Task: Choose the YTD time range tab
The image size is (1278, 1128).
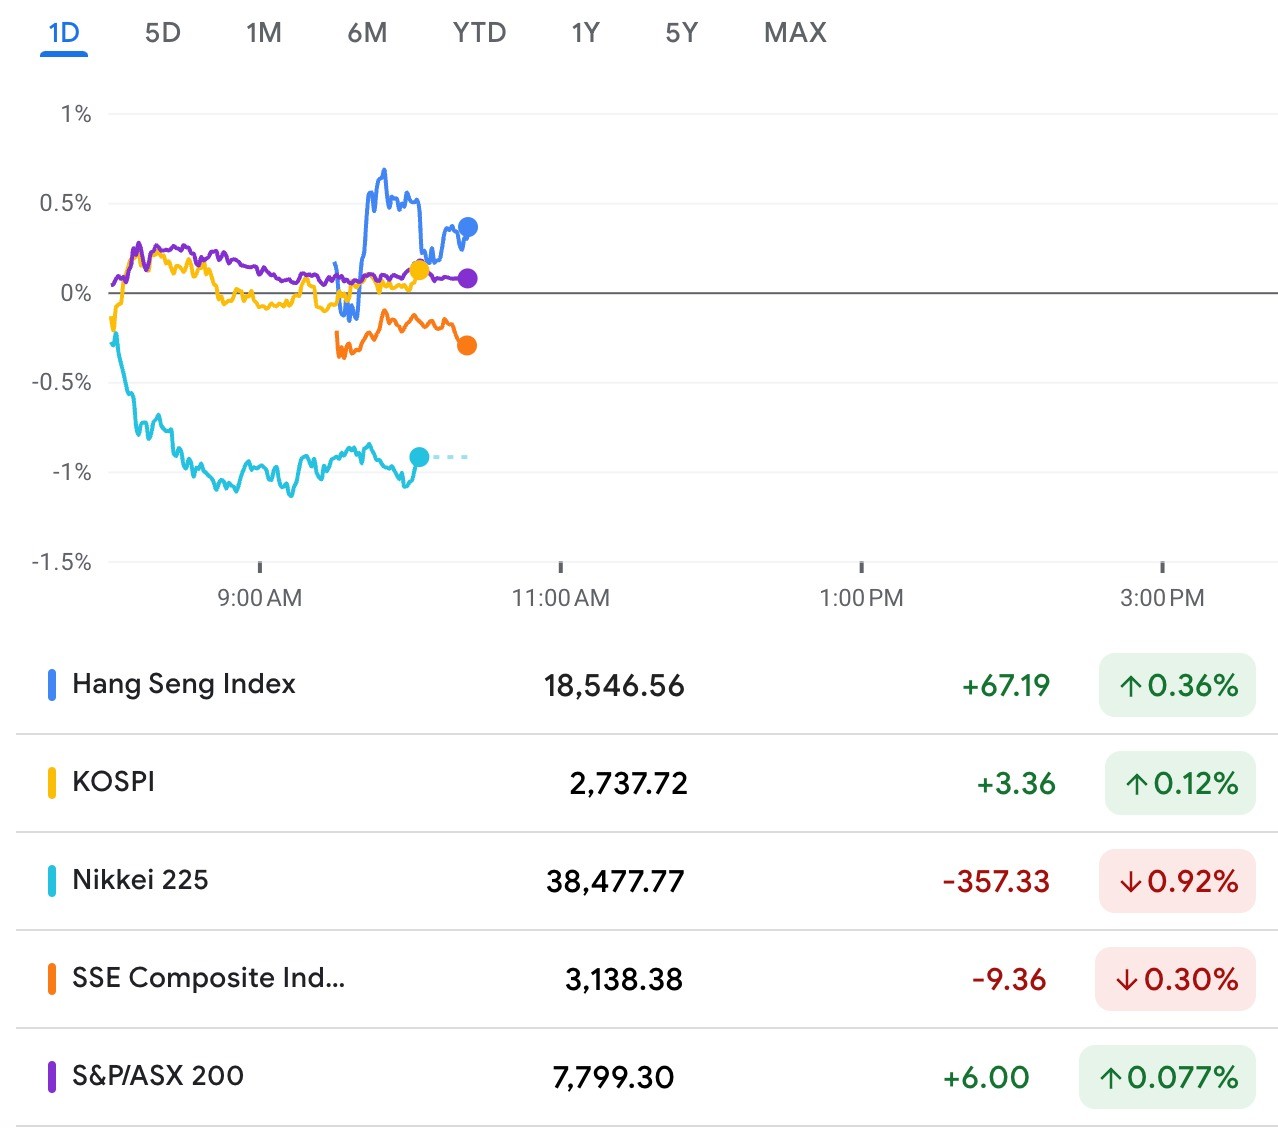Action: (x=480, y=33)
